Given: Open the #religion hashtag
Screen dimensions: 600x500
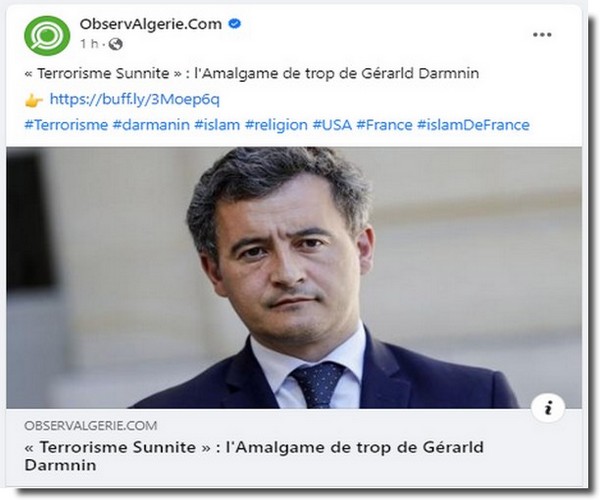Looking at the screenshot, I should [x=276, y=125].
